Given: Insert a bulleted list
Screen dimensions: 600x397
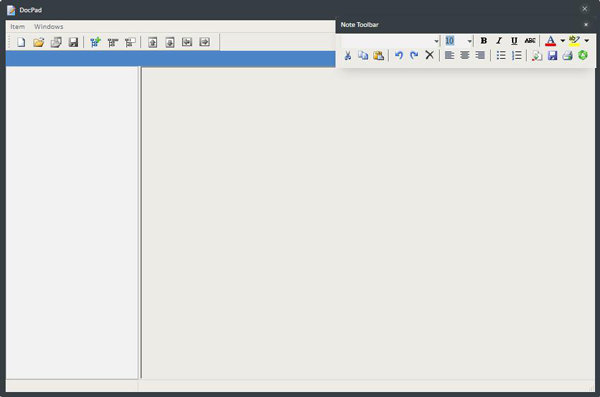Looking at the screenshot, I should click(x=501, y=56).
